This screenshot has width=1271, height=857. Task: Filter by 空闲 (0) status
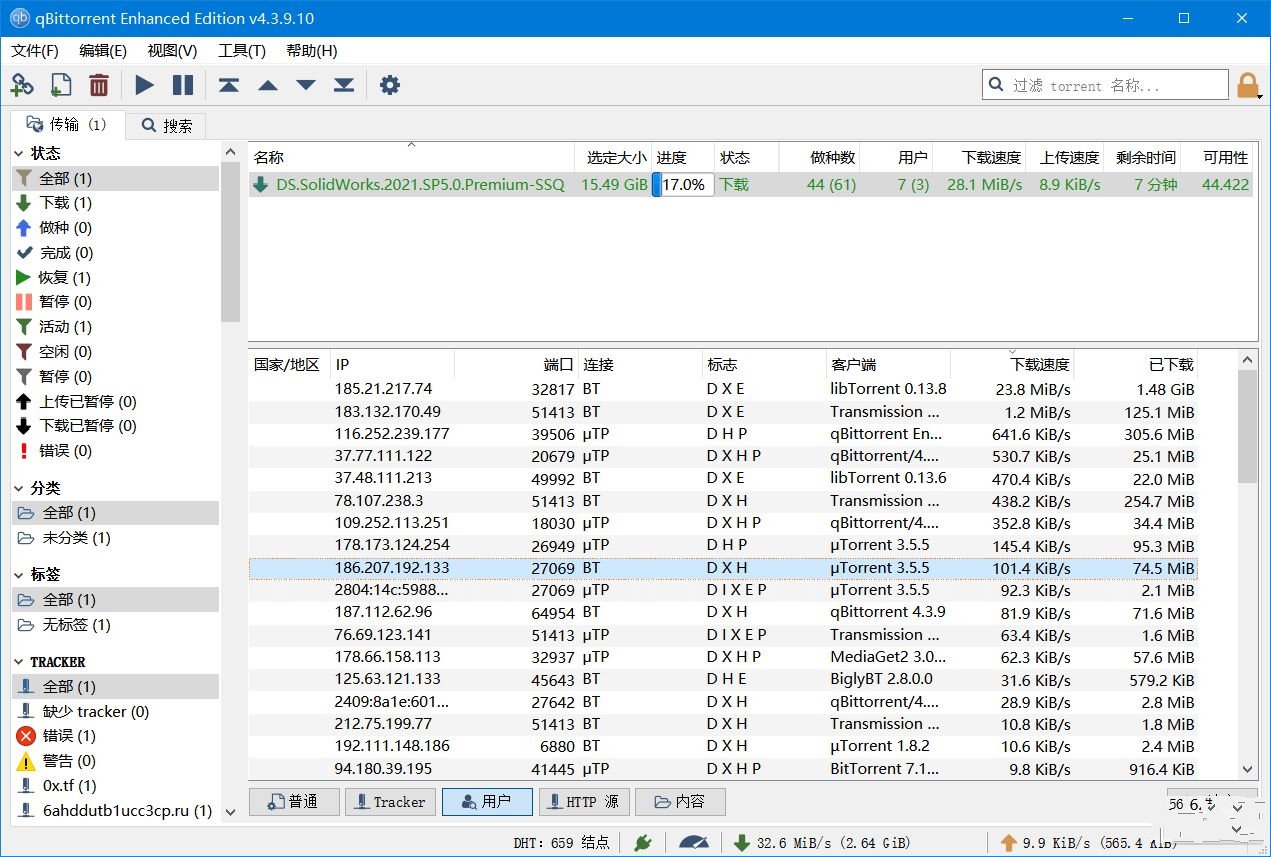click(x=115, y=352)
